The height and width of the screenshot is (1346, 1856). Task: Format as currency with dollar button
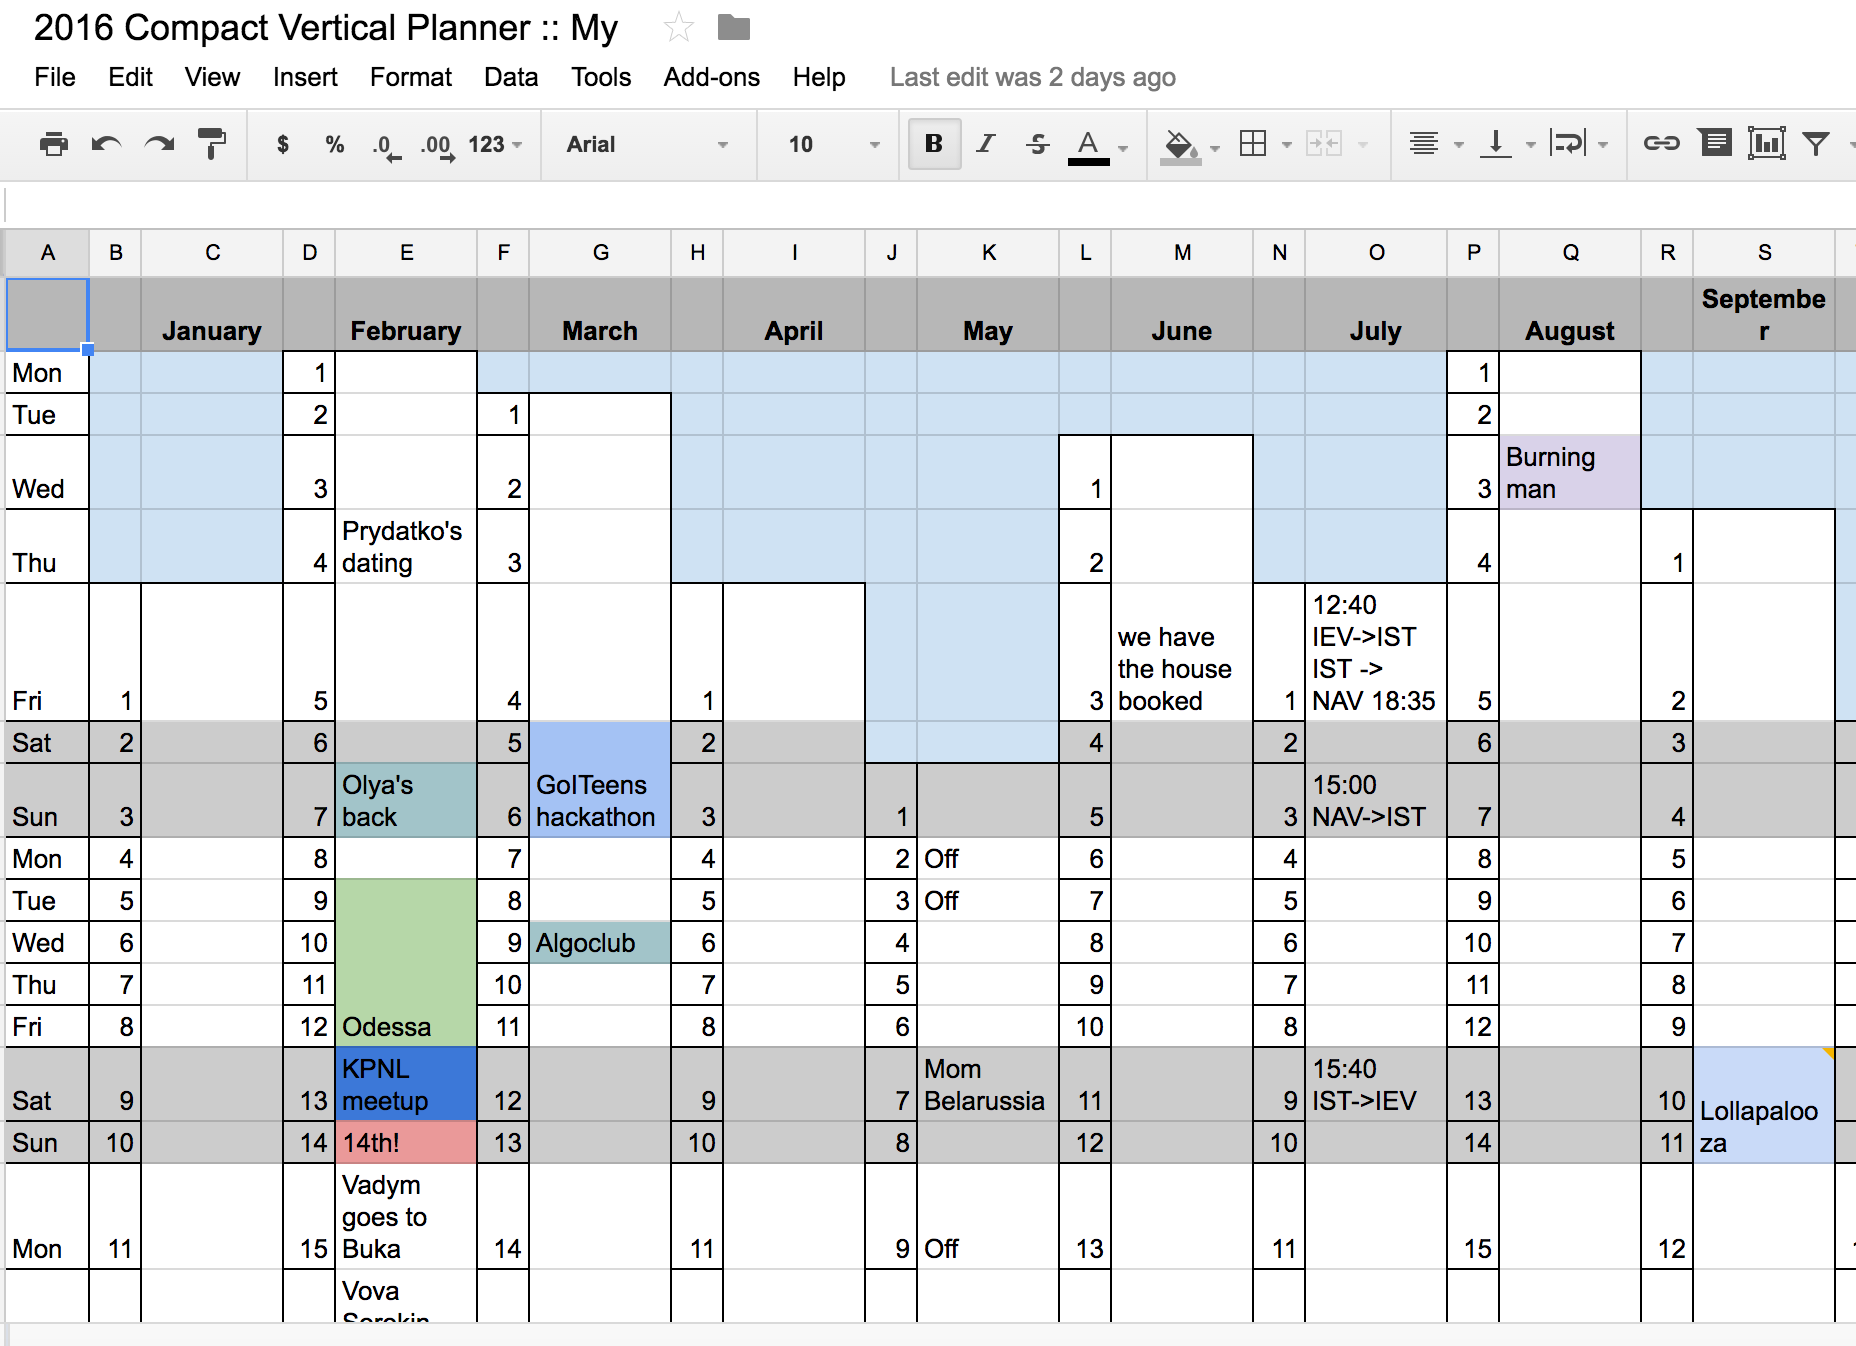point(283,144)
